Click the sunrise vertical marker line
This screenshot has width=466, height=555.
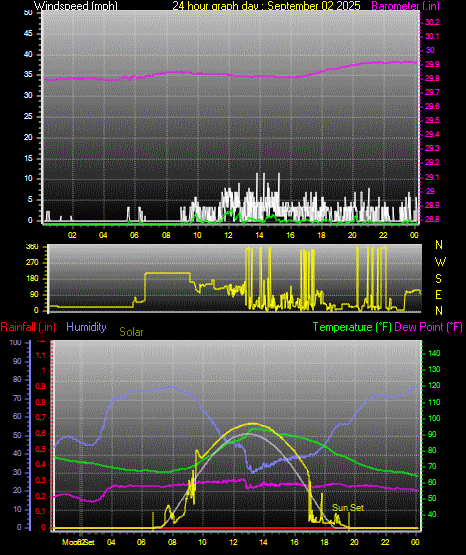click(153, 521)
